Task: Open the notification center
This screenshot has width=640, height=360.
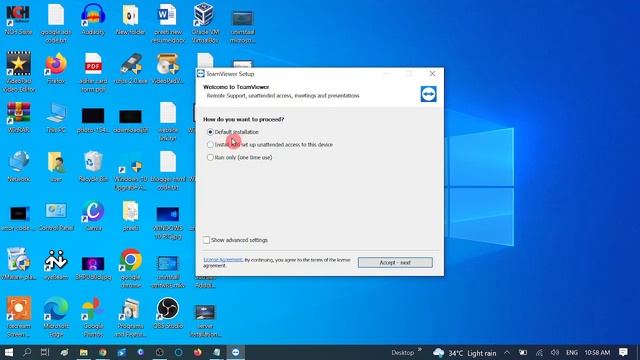Action: (x=623, y=352)
